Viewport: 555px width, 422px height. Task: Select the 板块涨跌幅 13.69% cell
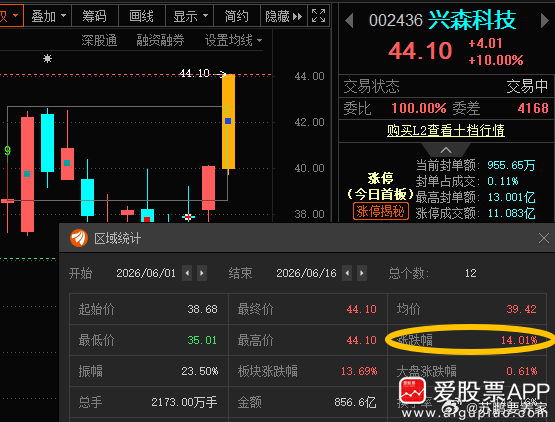(308, 371)
